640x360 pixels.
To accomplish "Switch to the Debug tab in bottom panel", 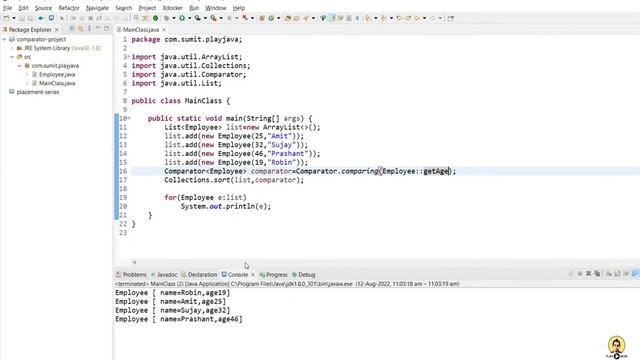I will [303, 274].
